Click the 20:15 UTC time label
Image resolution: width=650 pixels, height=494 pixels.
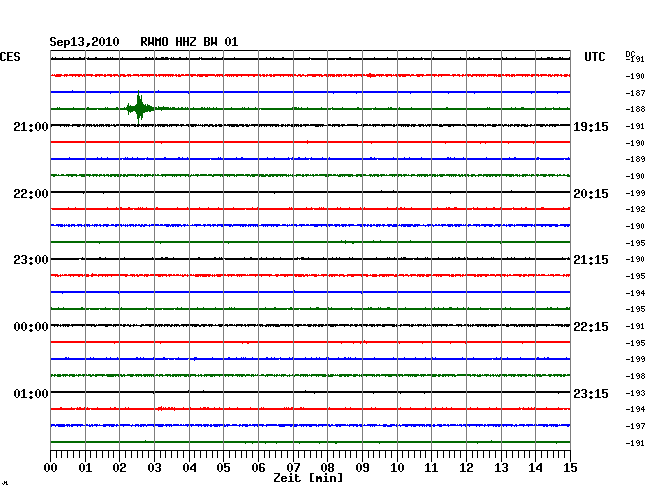[x=591, y=194]
